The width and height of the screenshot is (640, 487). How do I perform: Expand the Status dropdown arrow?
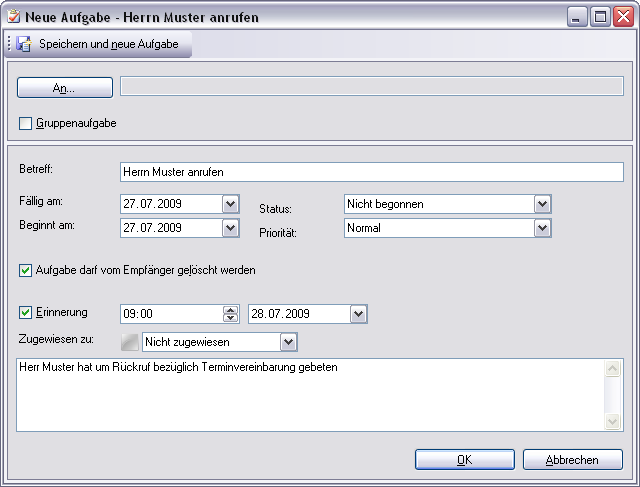(x=542, y=204)
